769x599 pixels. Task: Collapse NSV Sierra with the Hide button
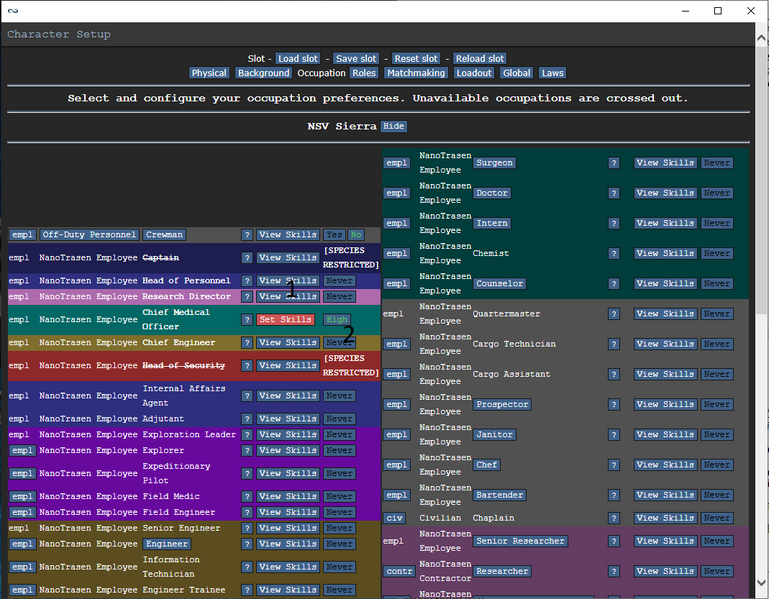click(x=394, y=127)
